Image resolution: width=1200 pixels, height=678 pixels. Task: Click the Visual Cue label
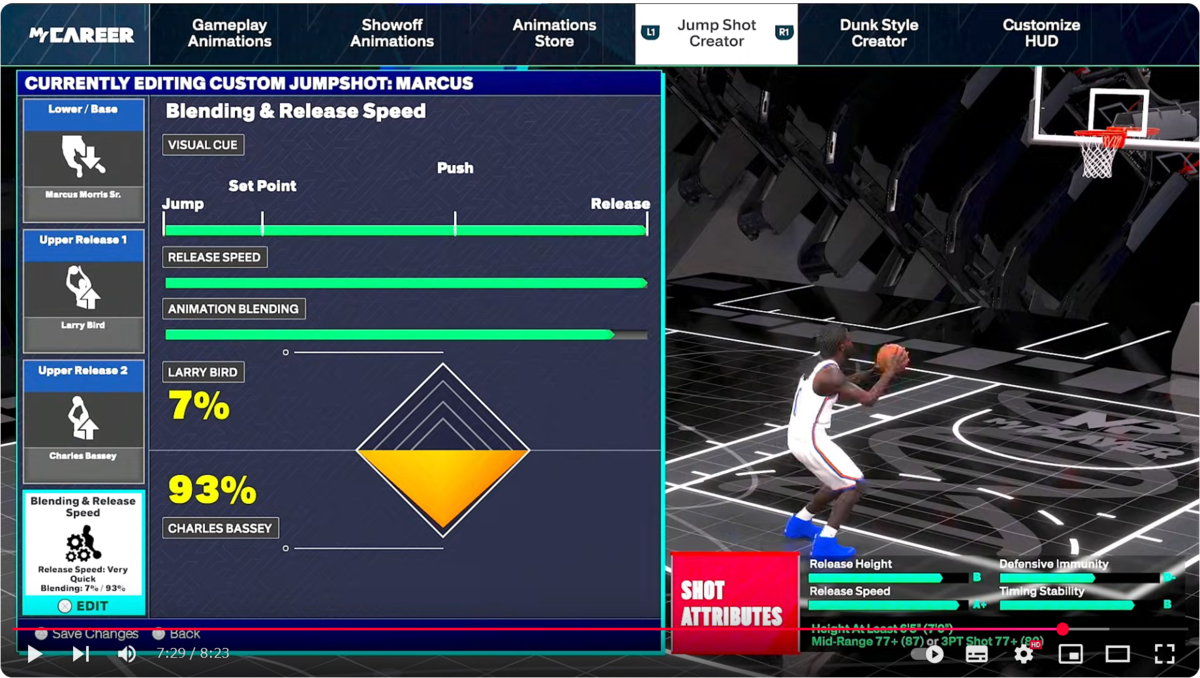tap(203, 145)
